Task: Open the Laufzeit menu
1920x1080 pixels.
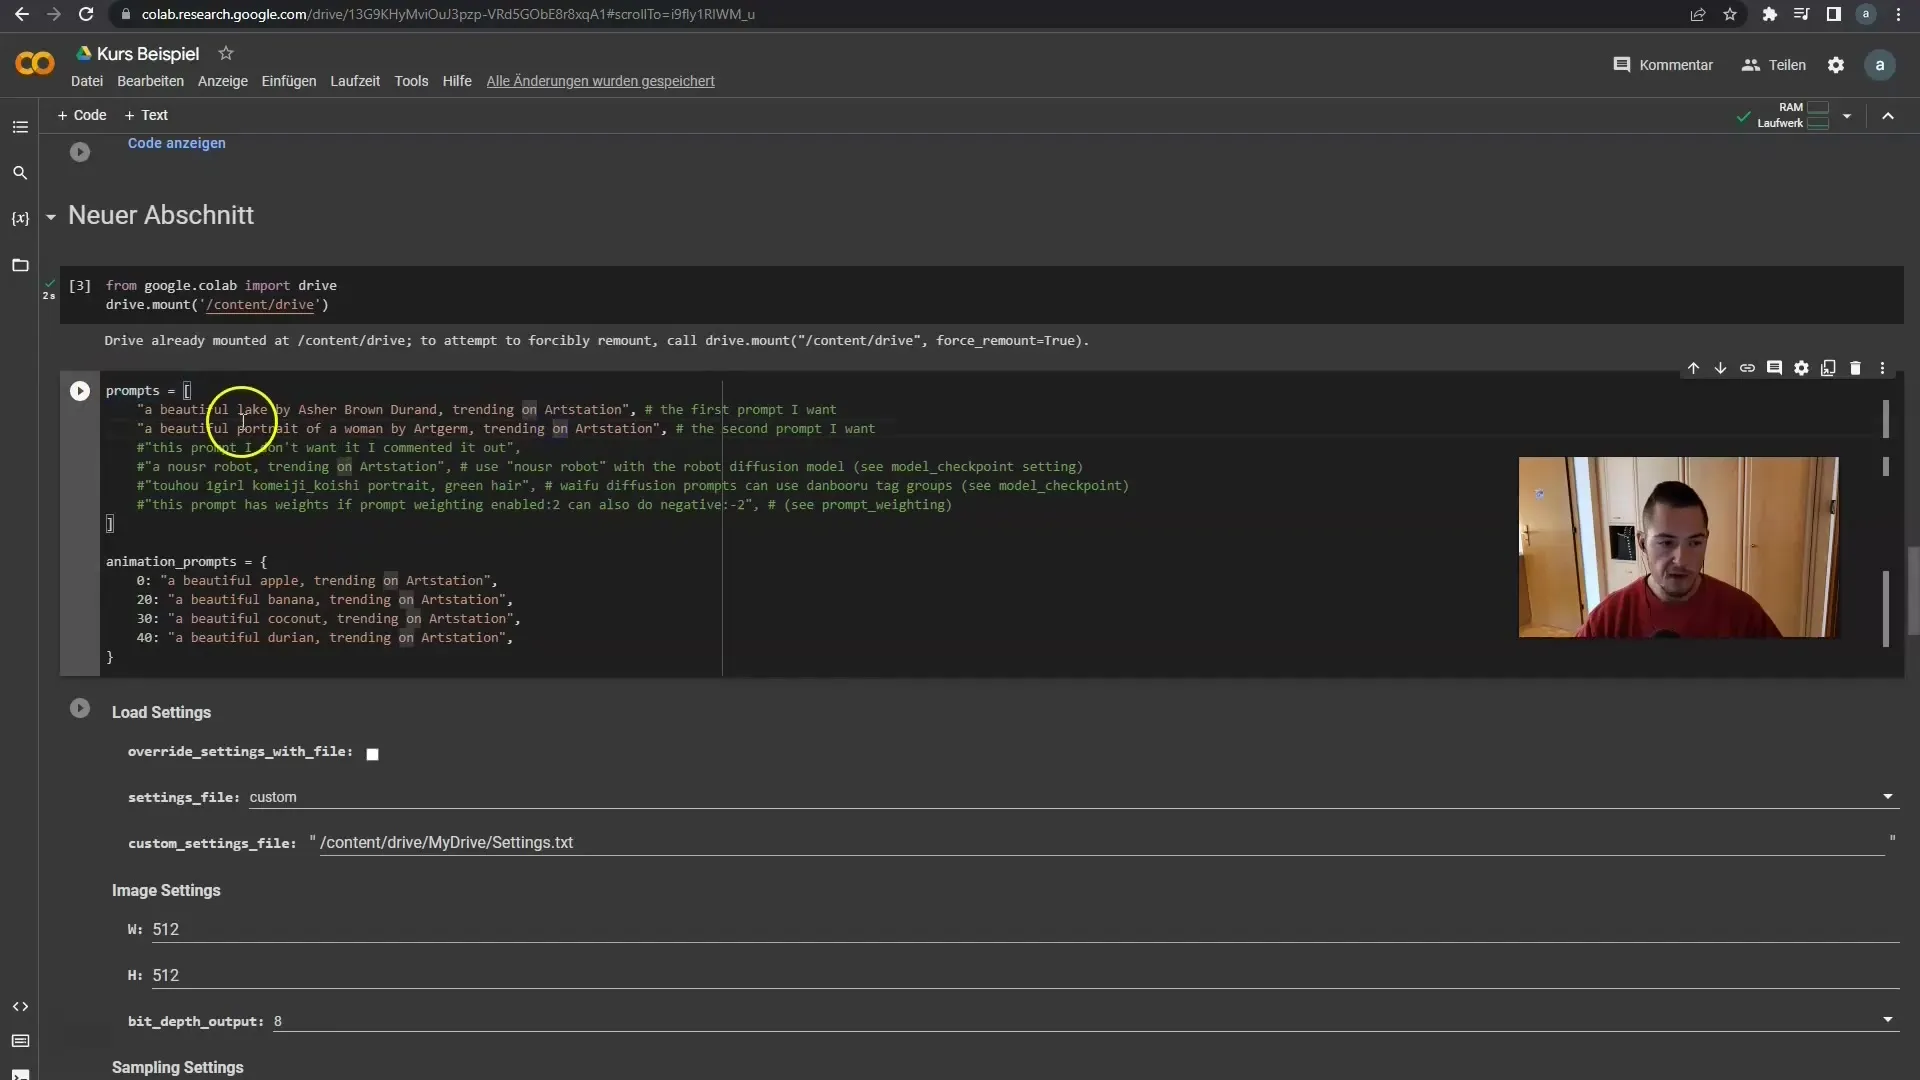Action: (355, 81)
